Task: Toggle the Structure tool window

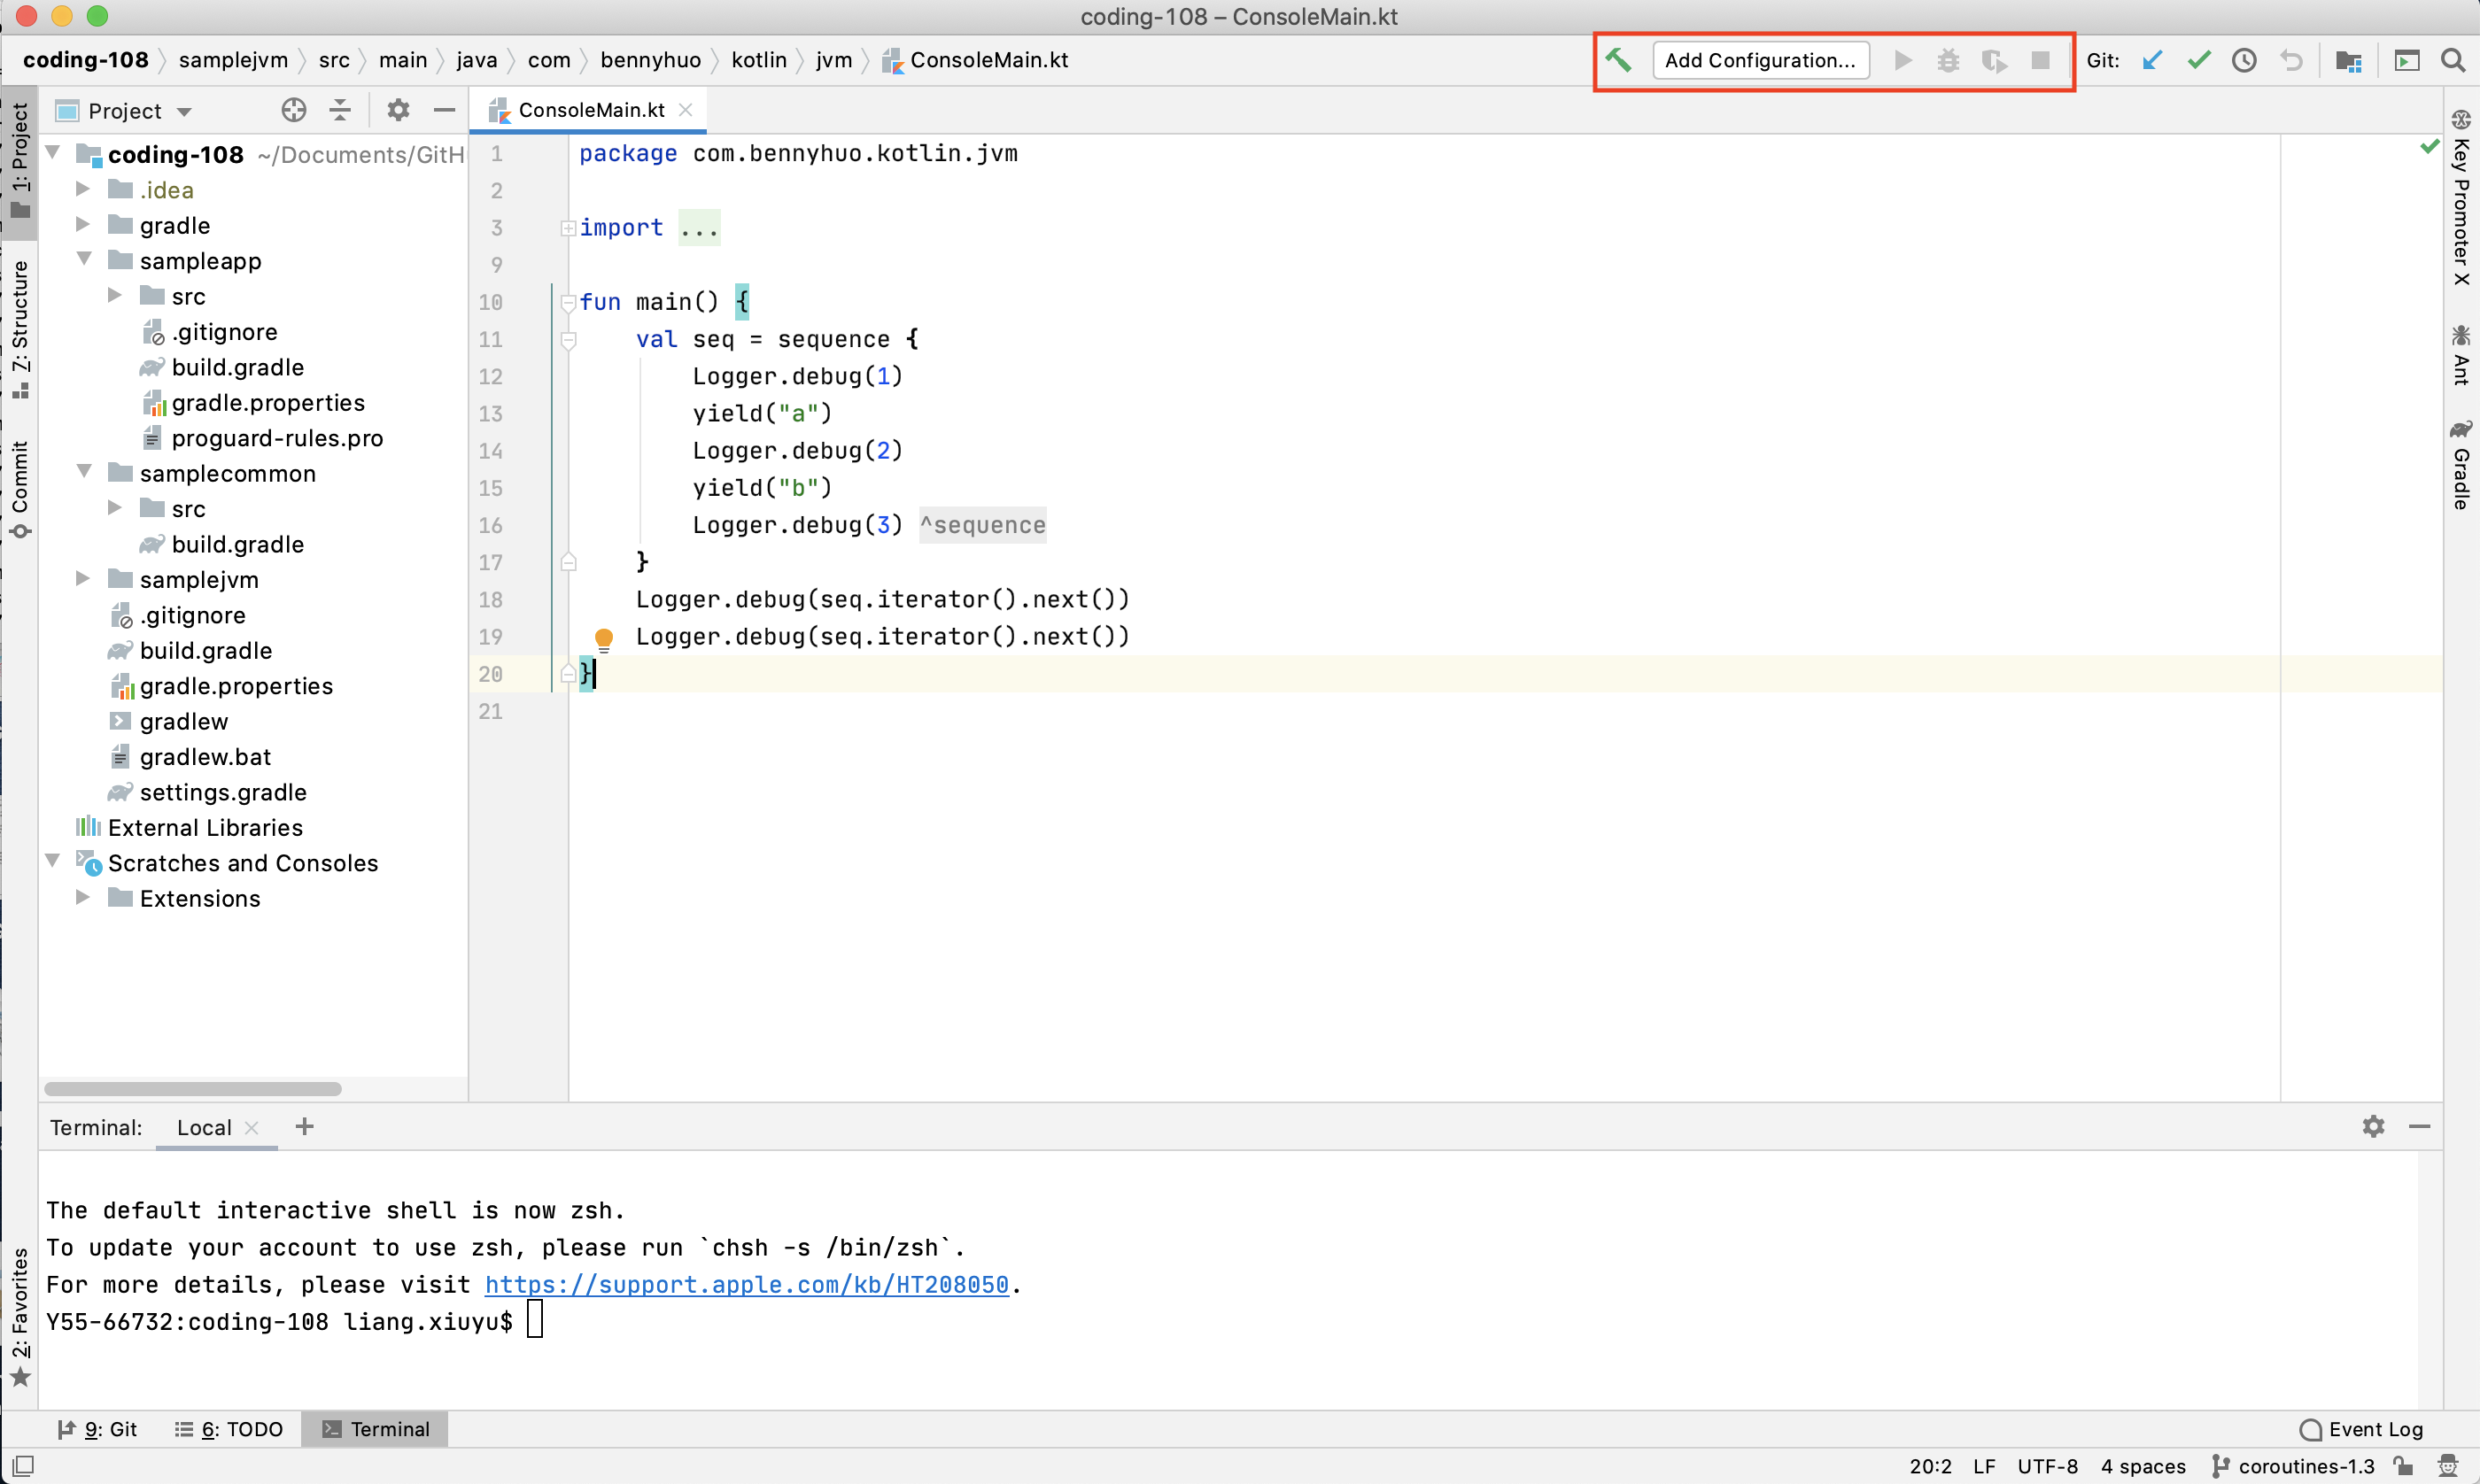Action: [x=20, y=329]
